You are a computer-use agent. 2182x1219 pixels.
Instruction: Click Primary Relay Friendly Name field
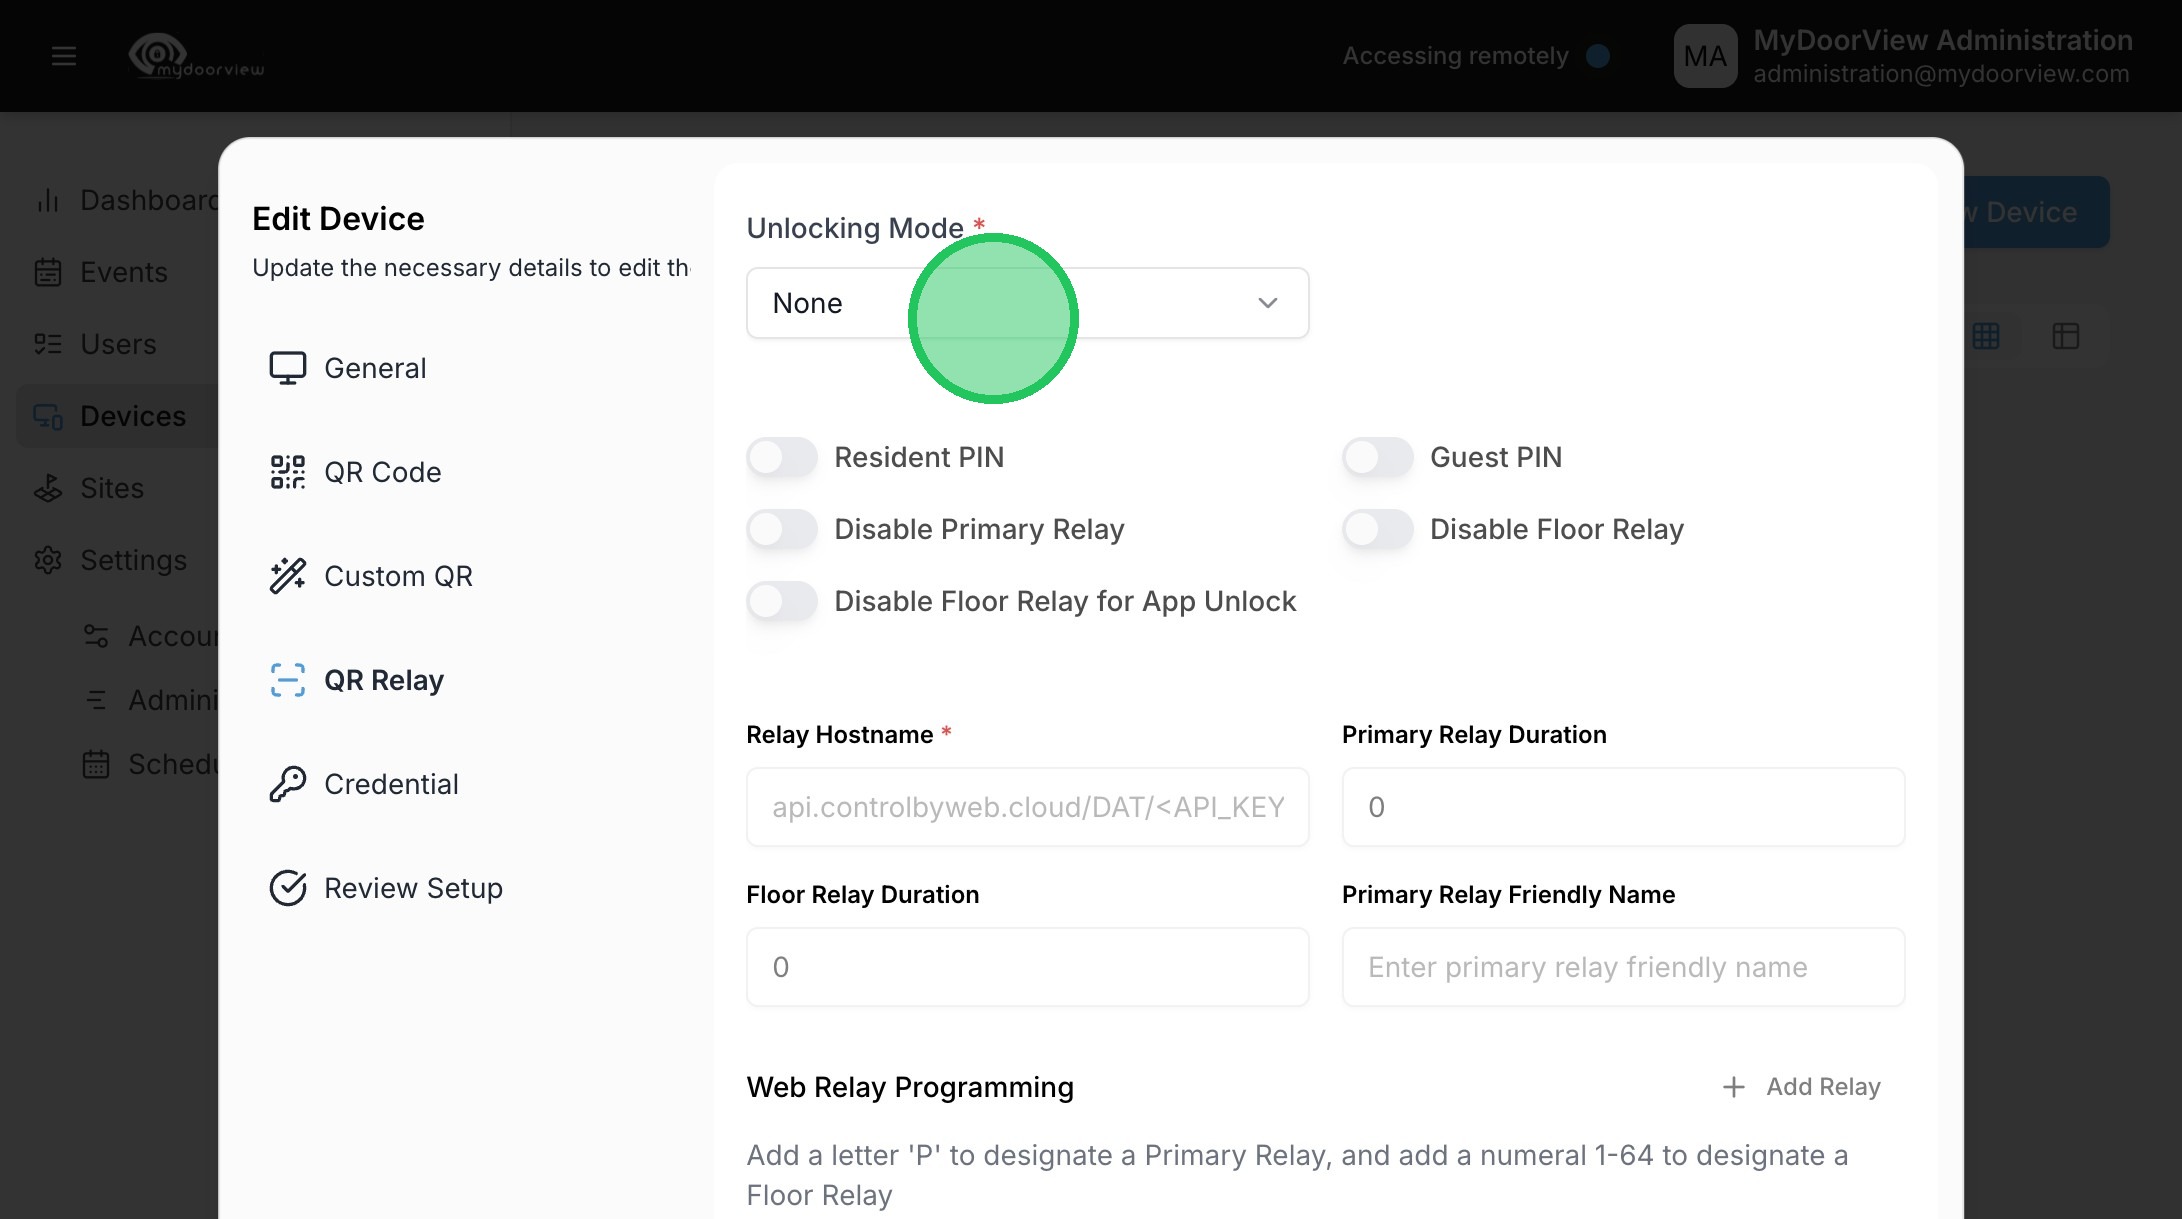tap(1622, 967)
